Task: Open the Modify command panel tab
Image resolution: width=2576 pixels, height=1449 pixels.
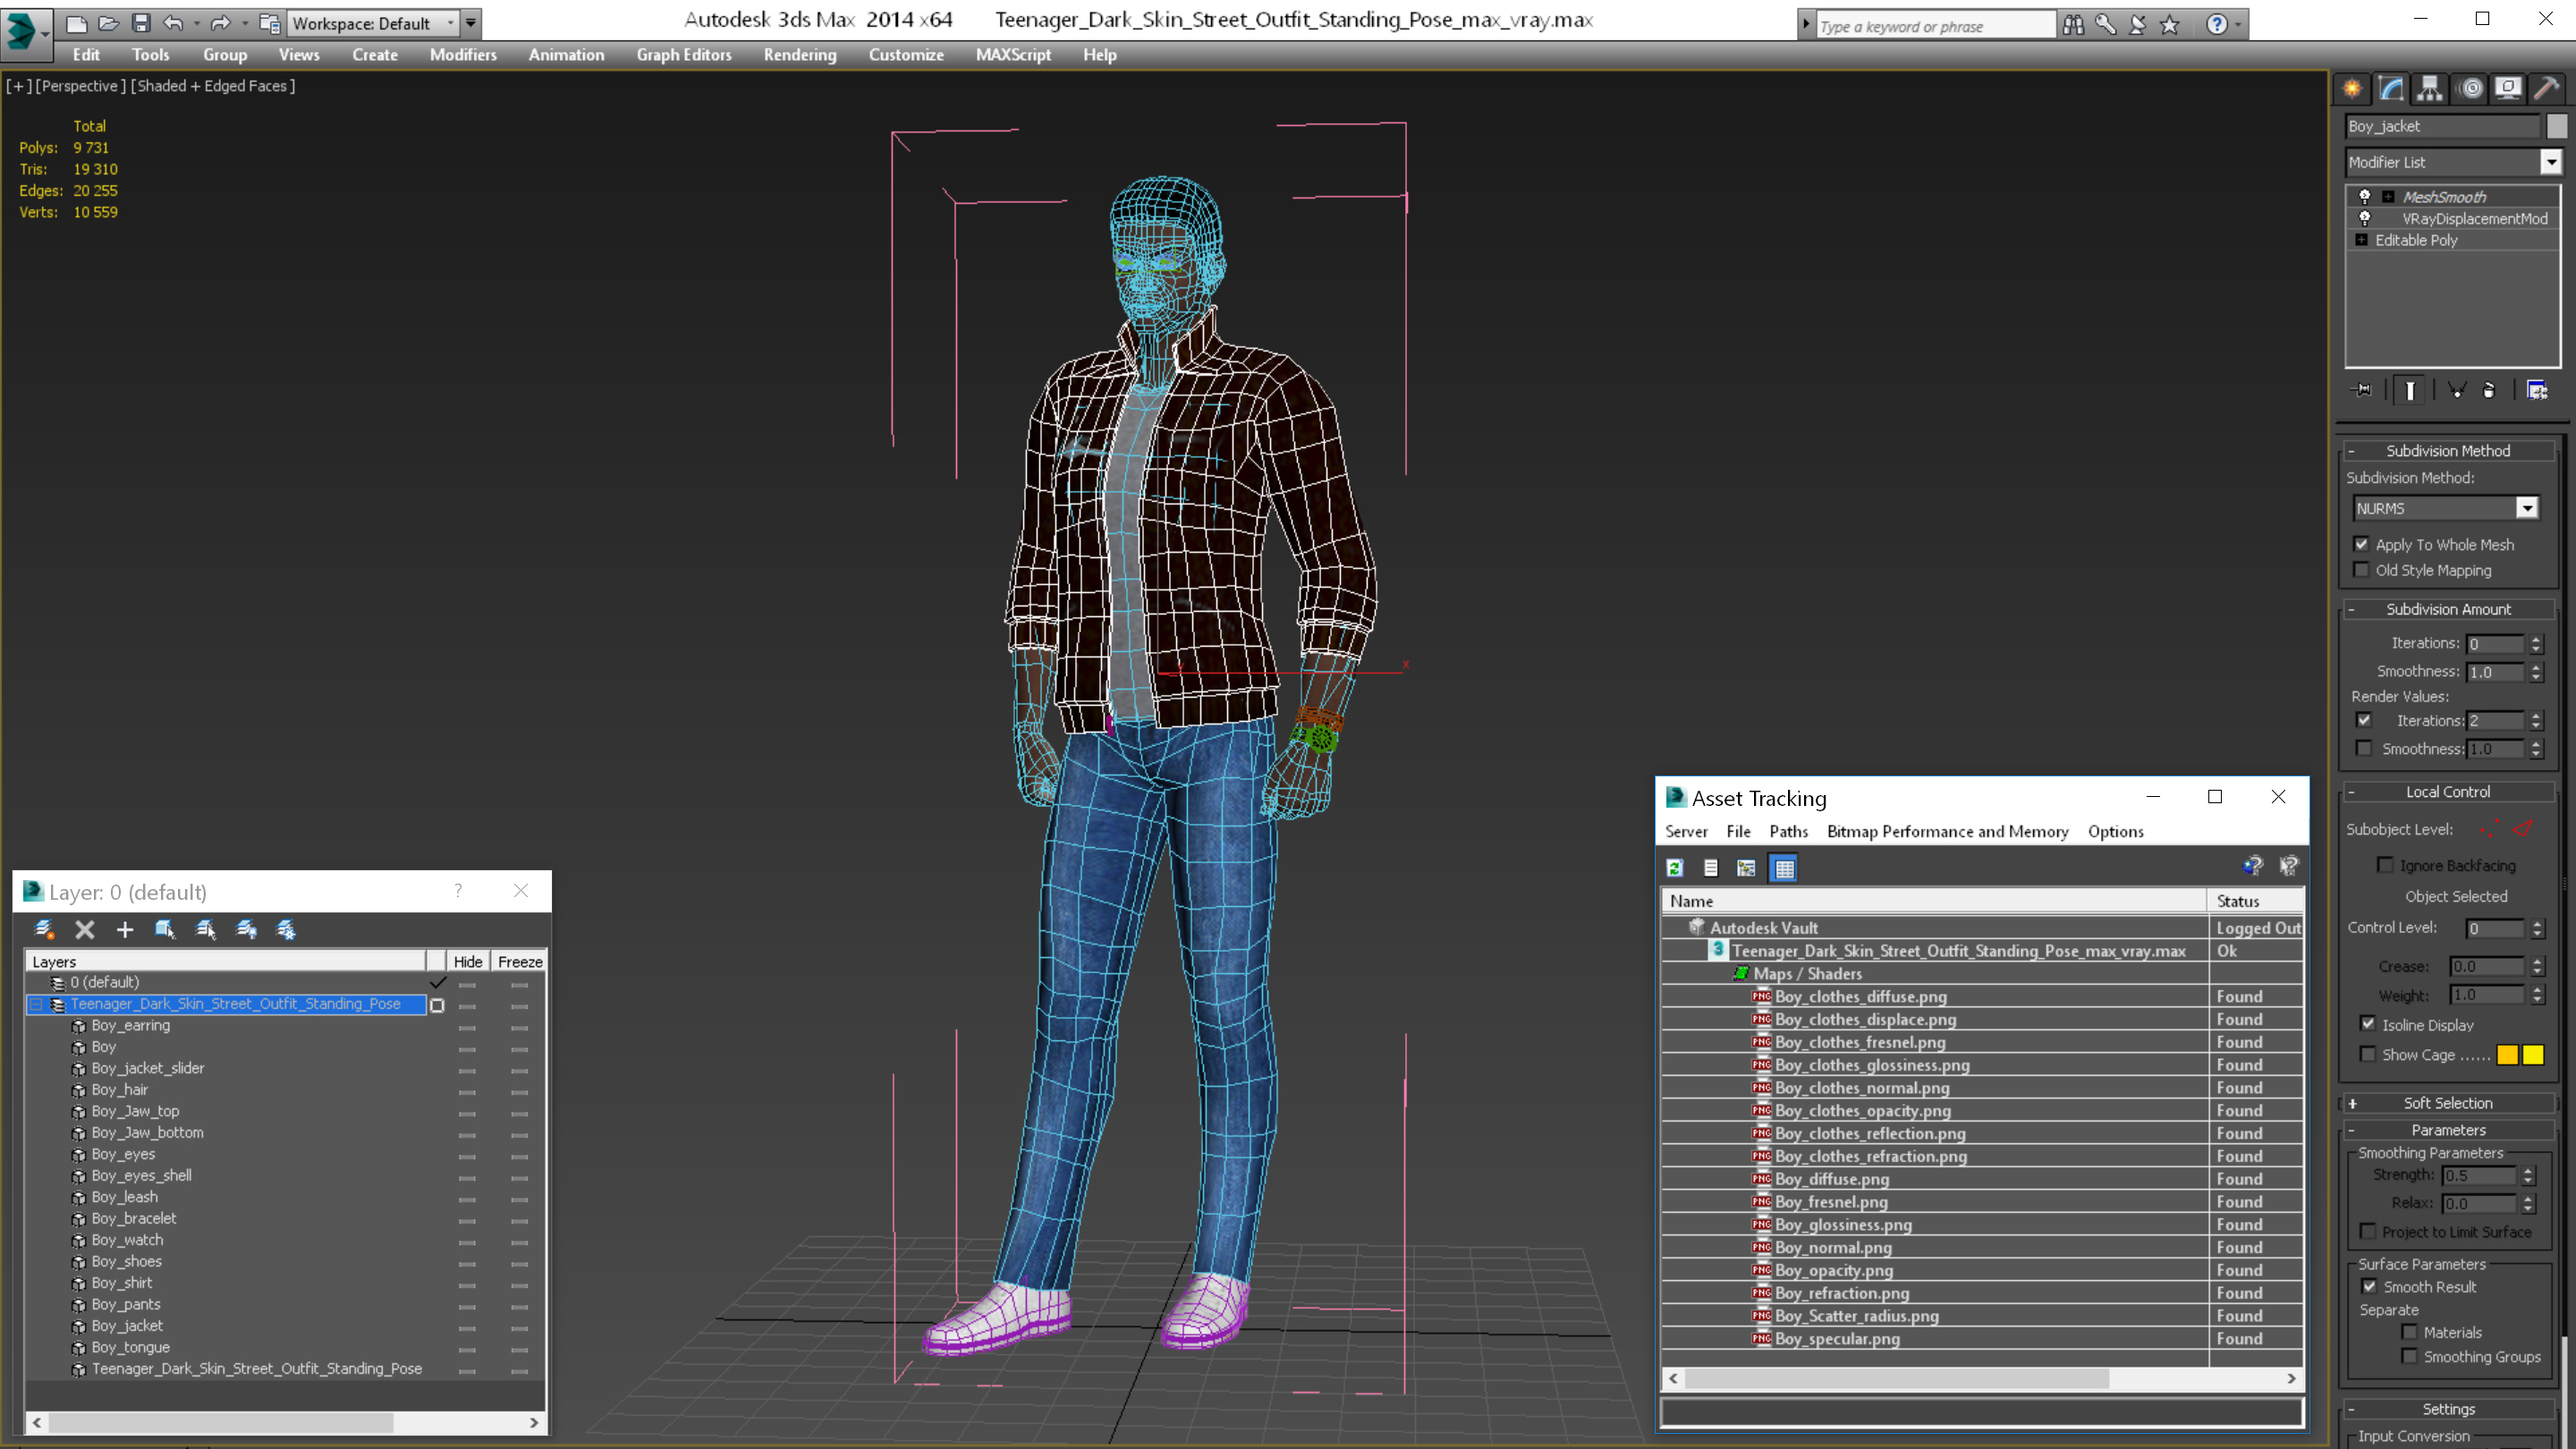Action: click(2391, 89)
